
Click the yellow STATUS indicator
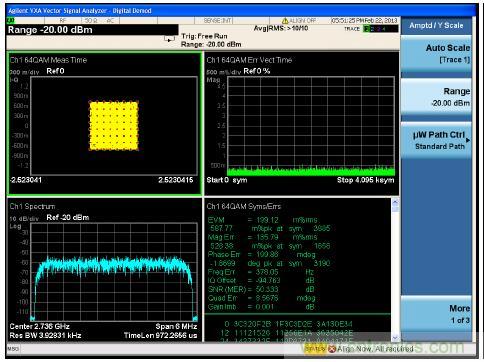[314, 349]
